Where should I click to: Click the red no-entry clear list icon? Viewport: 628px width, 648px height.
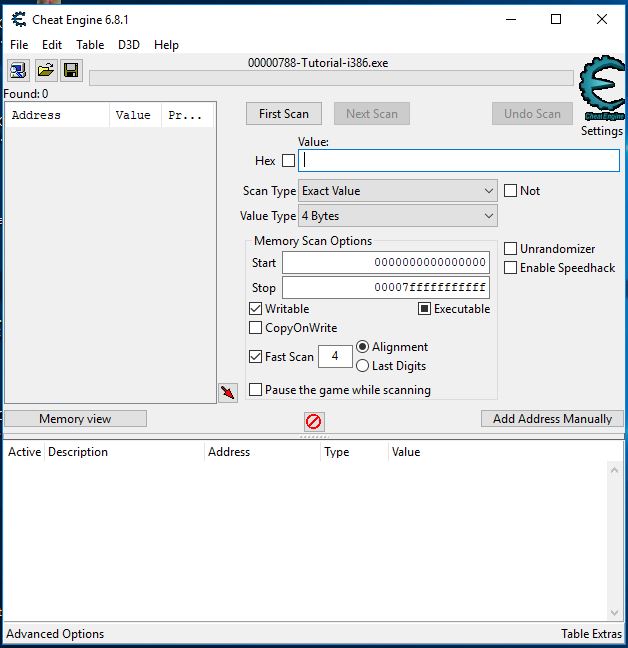point(314,422)
